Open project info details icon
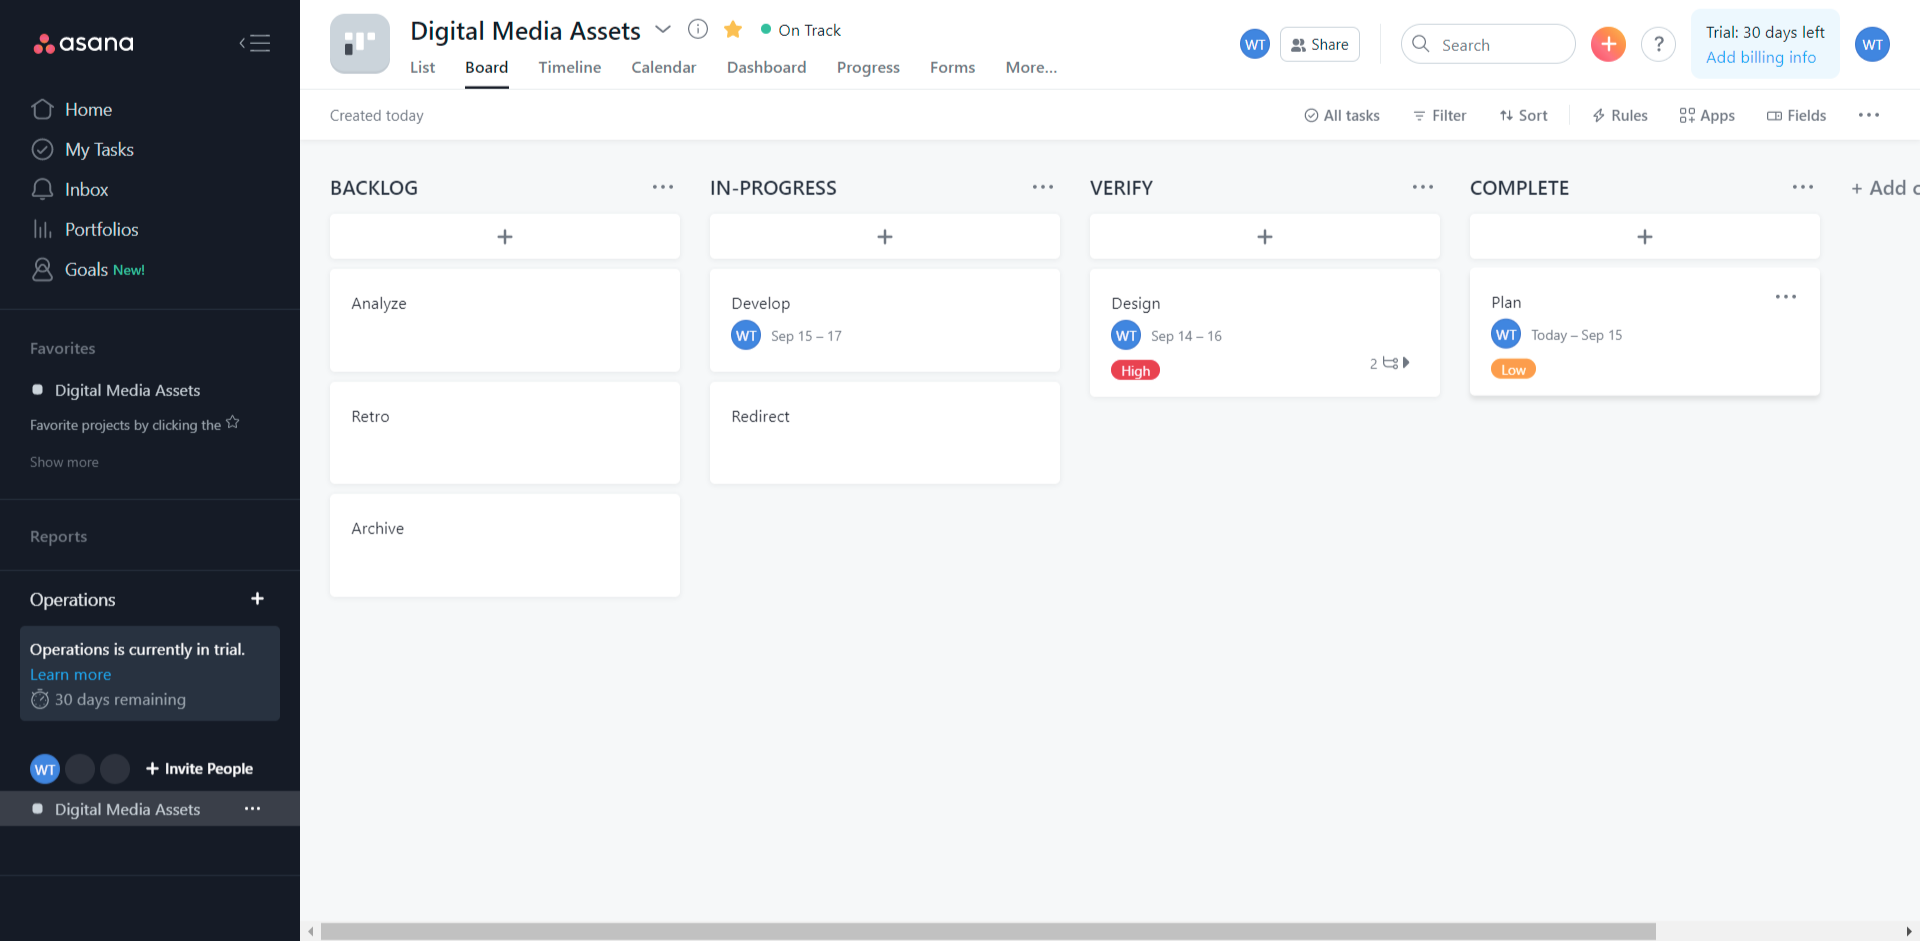This screenshot has height=941, width=1920. click(x=698, y=29)
